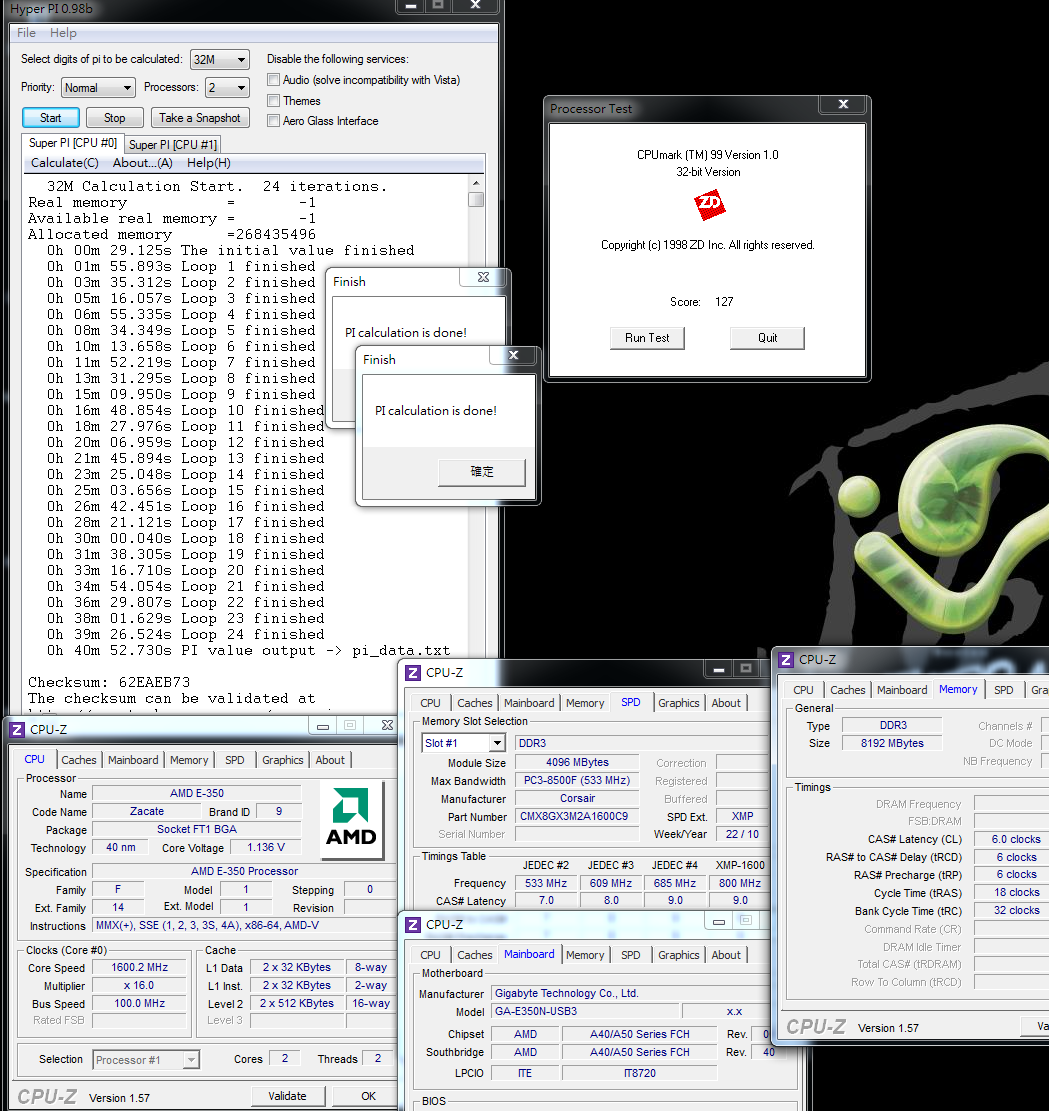This screenshot has height=1111, width=1049.
Task: Open CPU tab in CPU-Z Memory window
Action: (803, 690)
